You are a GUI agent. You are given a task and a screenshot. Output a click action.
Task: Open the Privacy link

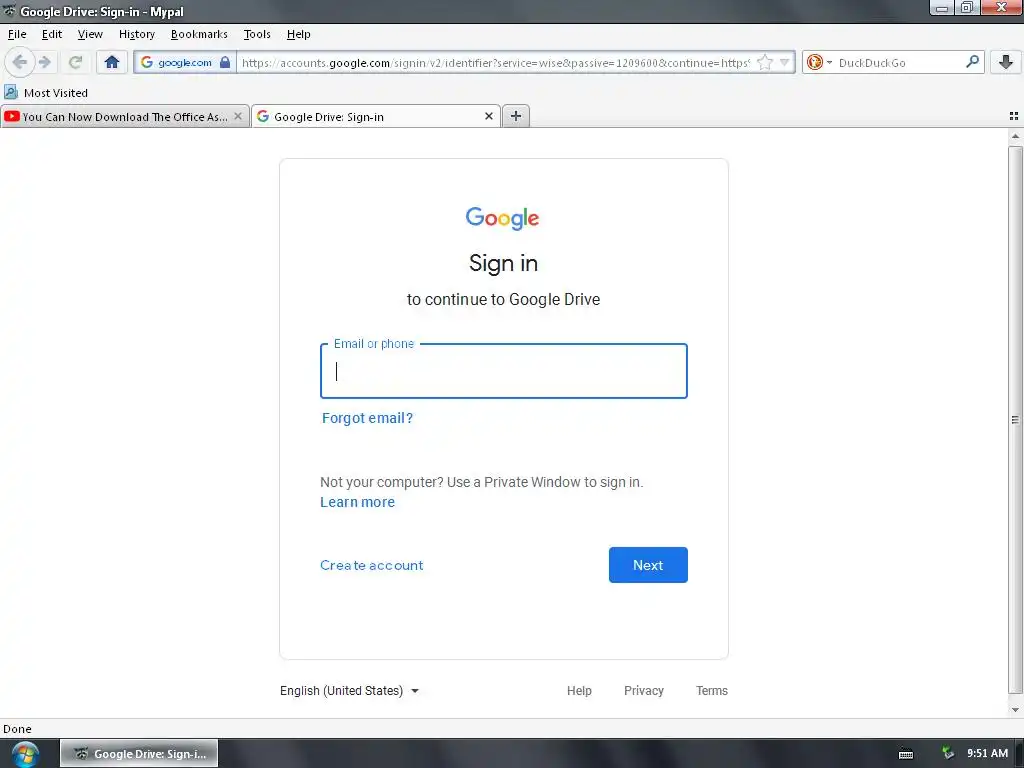point(643,691)
